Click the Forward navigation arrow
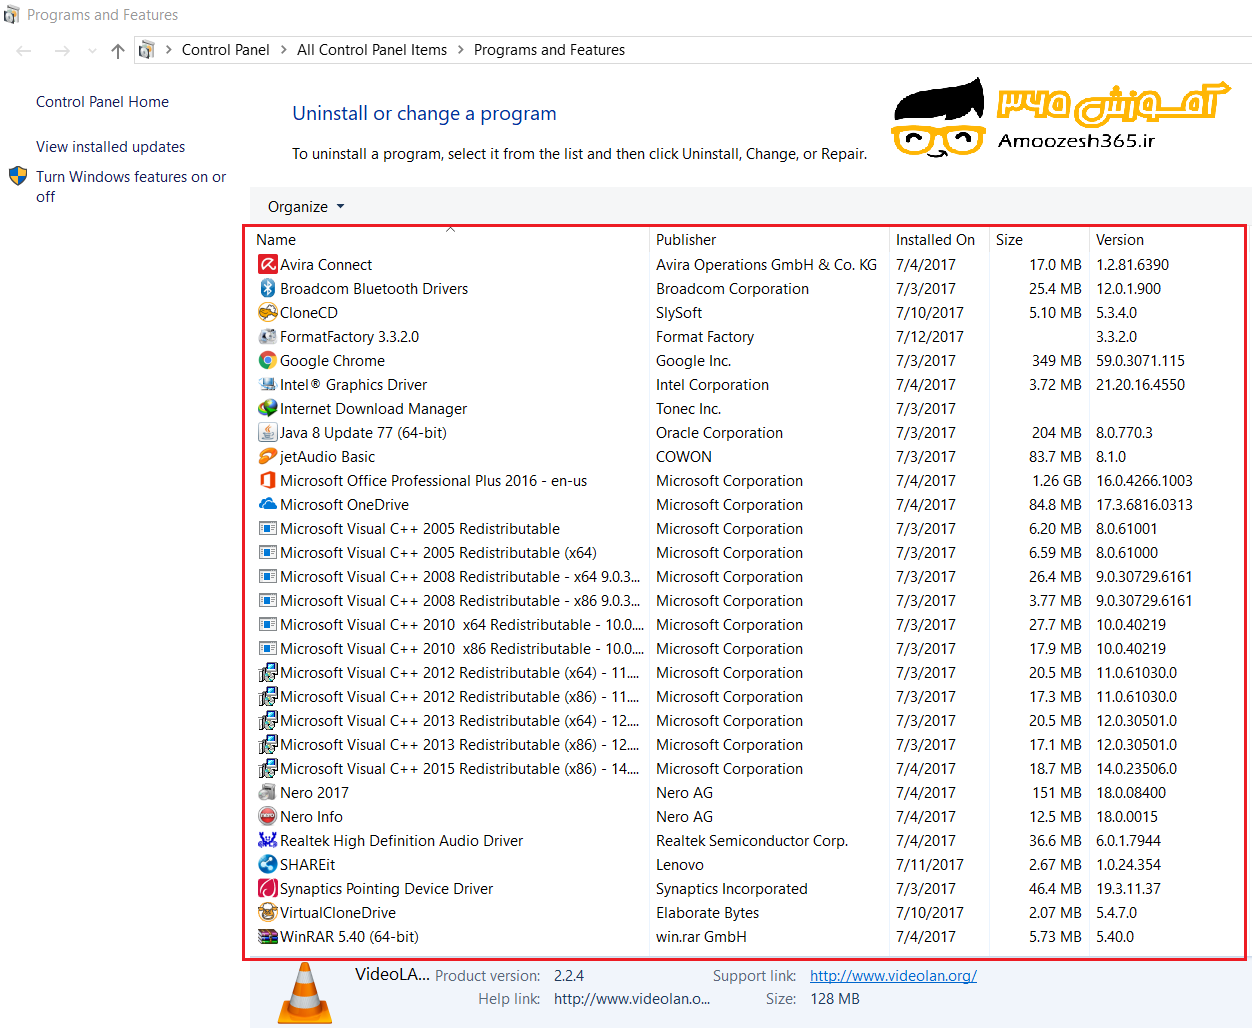Image resolution: width=1252 pixels, height=1028 pixels. point(62,50)
